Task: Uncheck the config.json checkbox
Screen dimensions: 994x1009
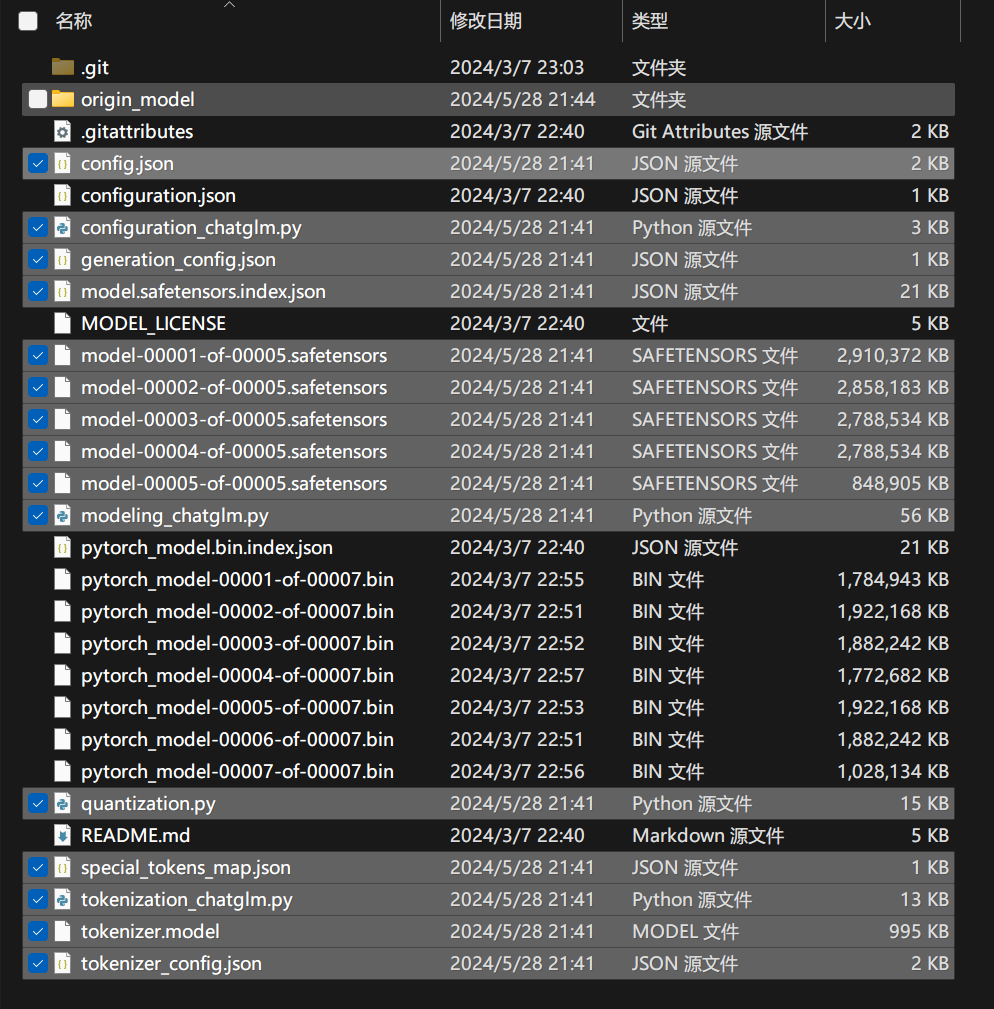Action: click(x=38, y=163)
